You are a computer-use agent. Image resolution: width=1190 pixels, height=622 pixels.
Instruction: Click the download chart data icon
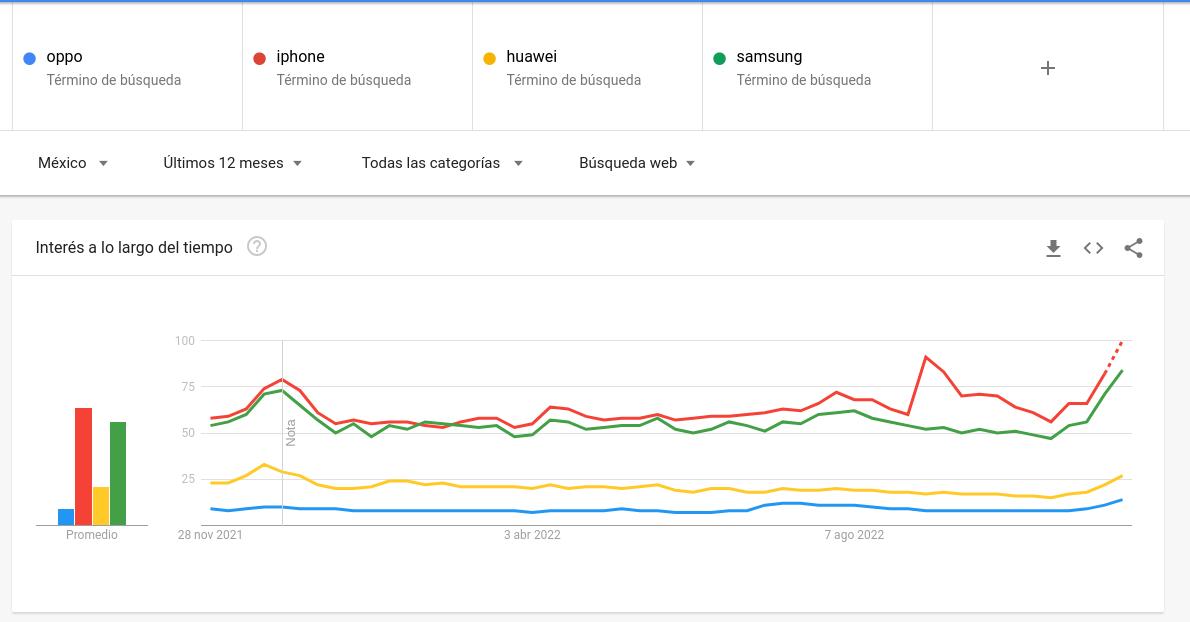coord(1053,248)
